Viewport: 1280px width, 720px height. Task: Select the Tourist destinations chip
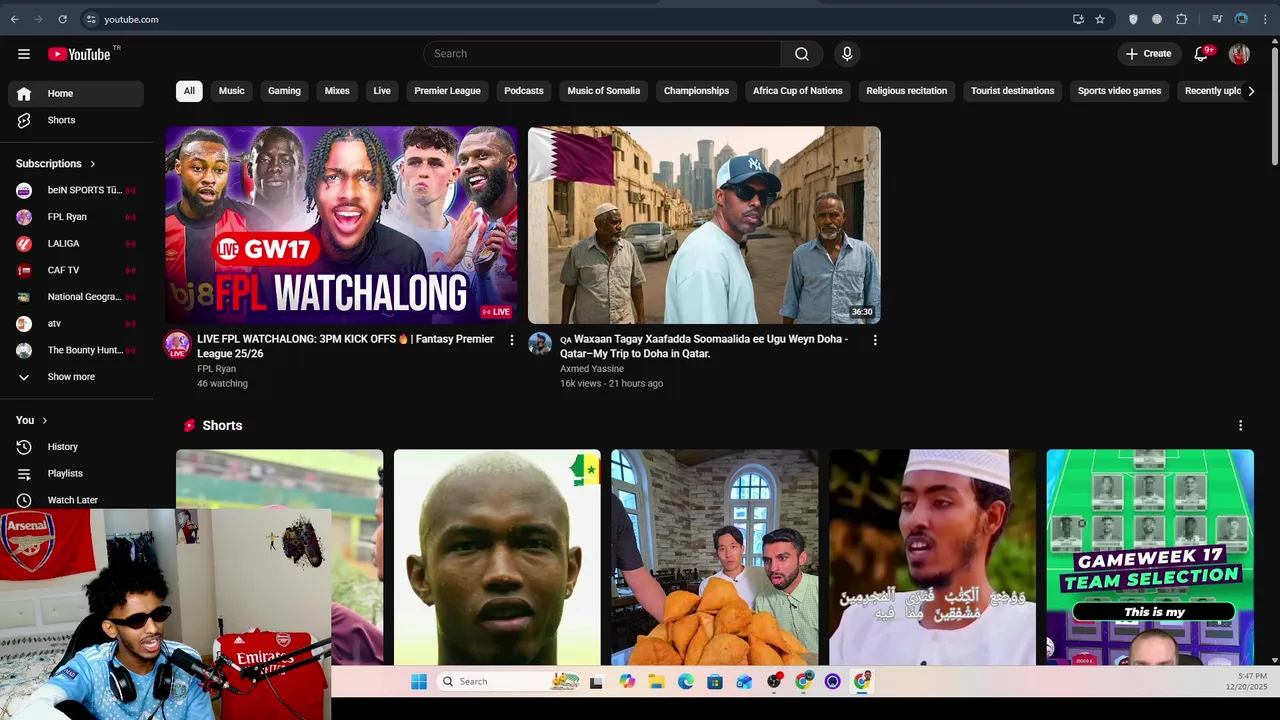[1012, 91]
